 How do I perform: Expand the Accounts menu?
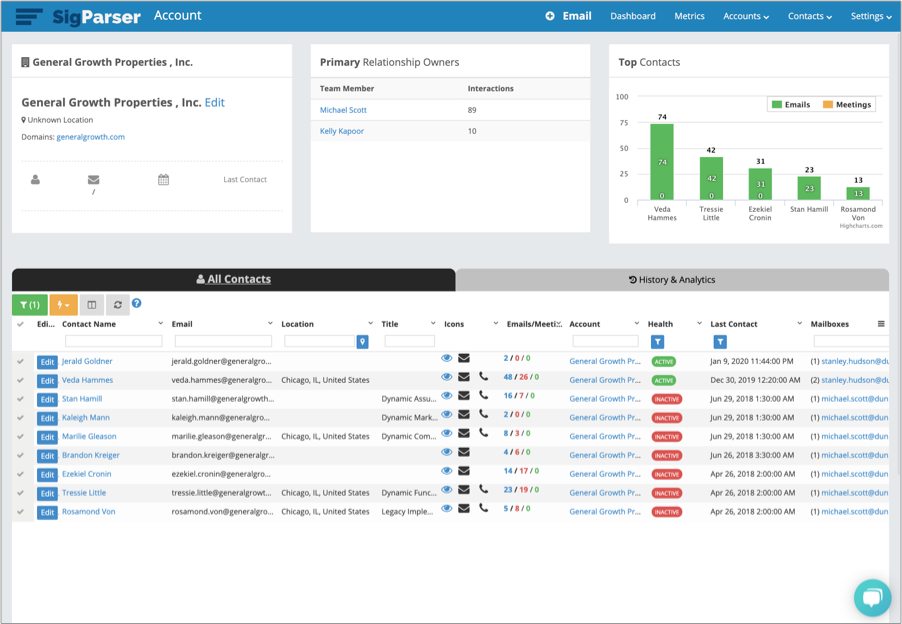746,16
